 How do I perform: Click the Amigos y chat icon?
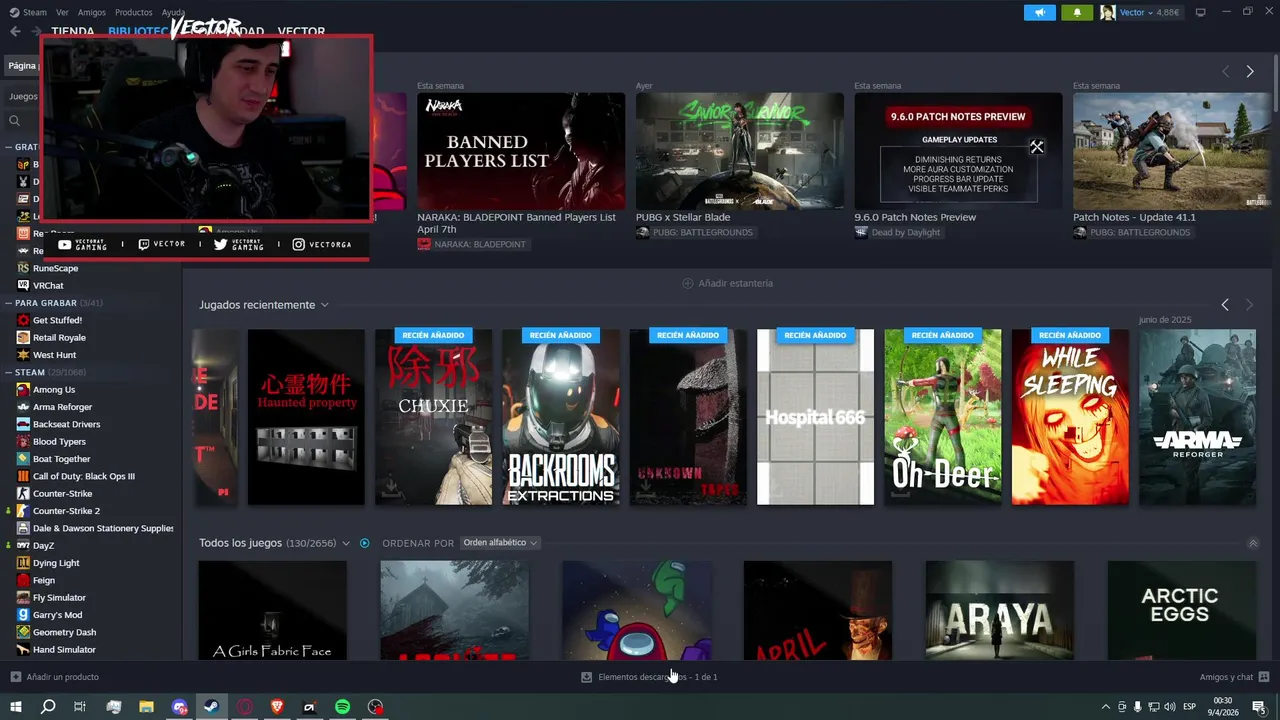pos(1264,677)
